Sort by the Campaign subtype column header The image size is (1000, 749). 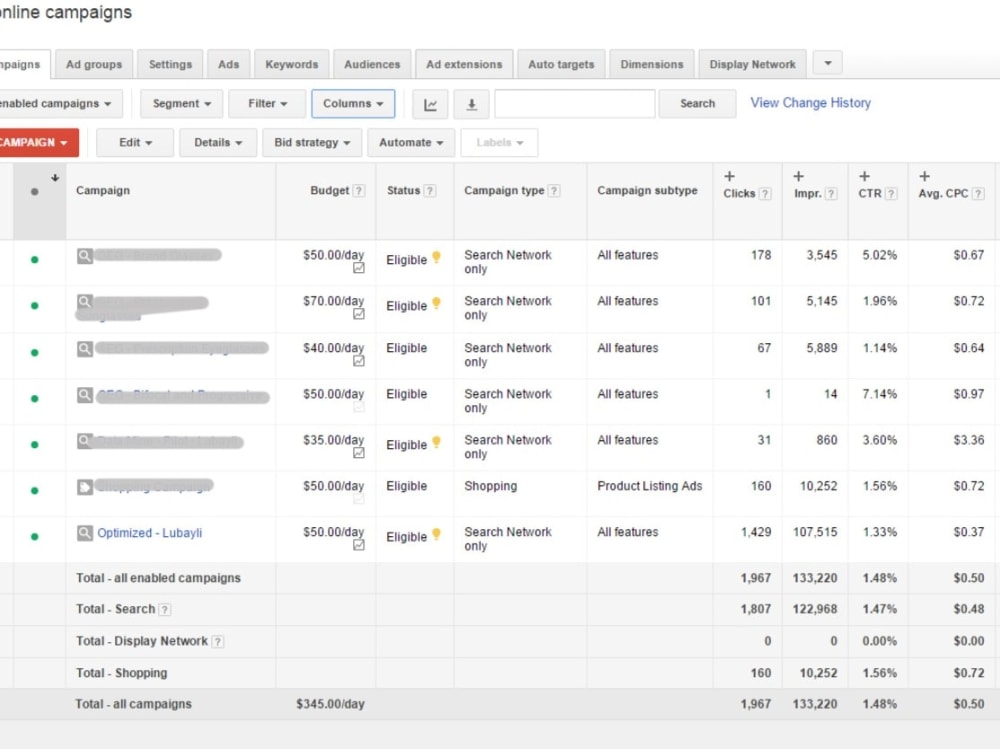(x=647, y=191)
